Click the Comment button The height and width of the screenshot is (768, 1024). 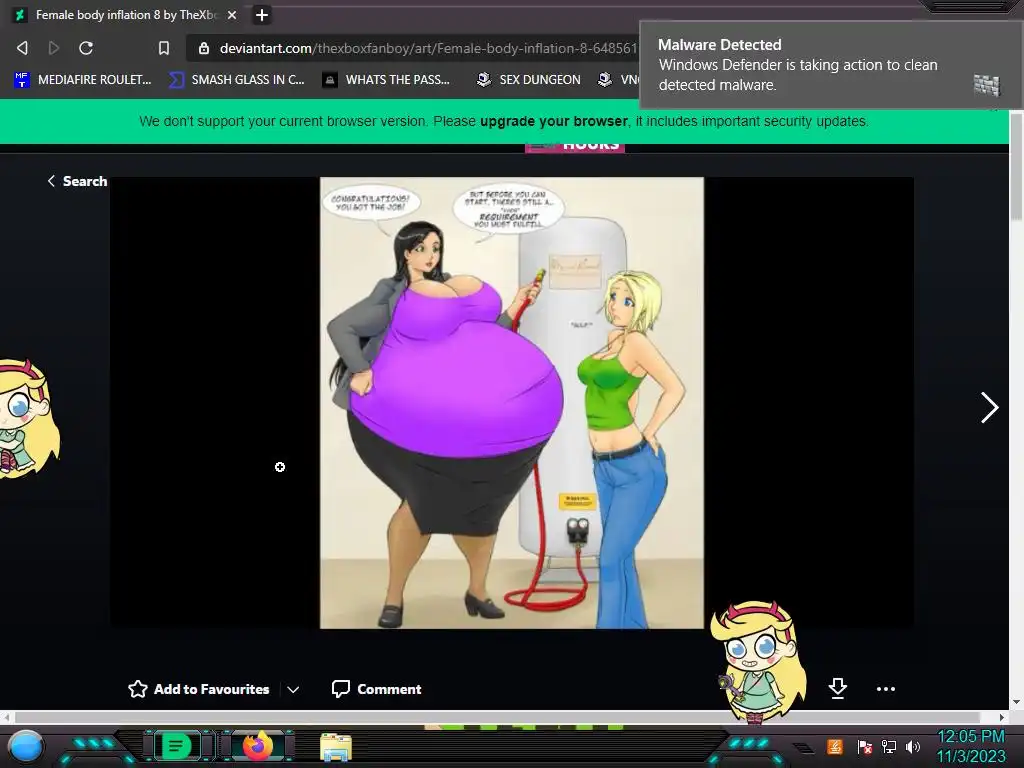tap(377, 689)
